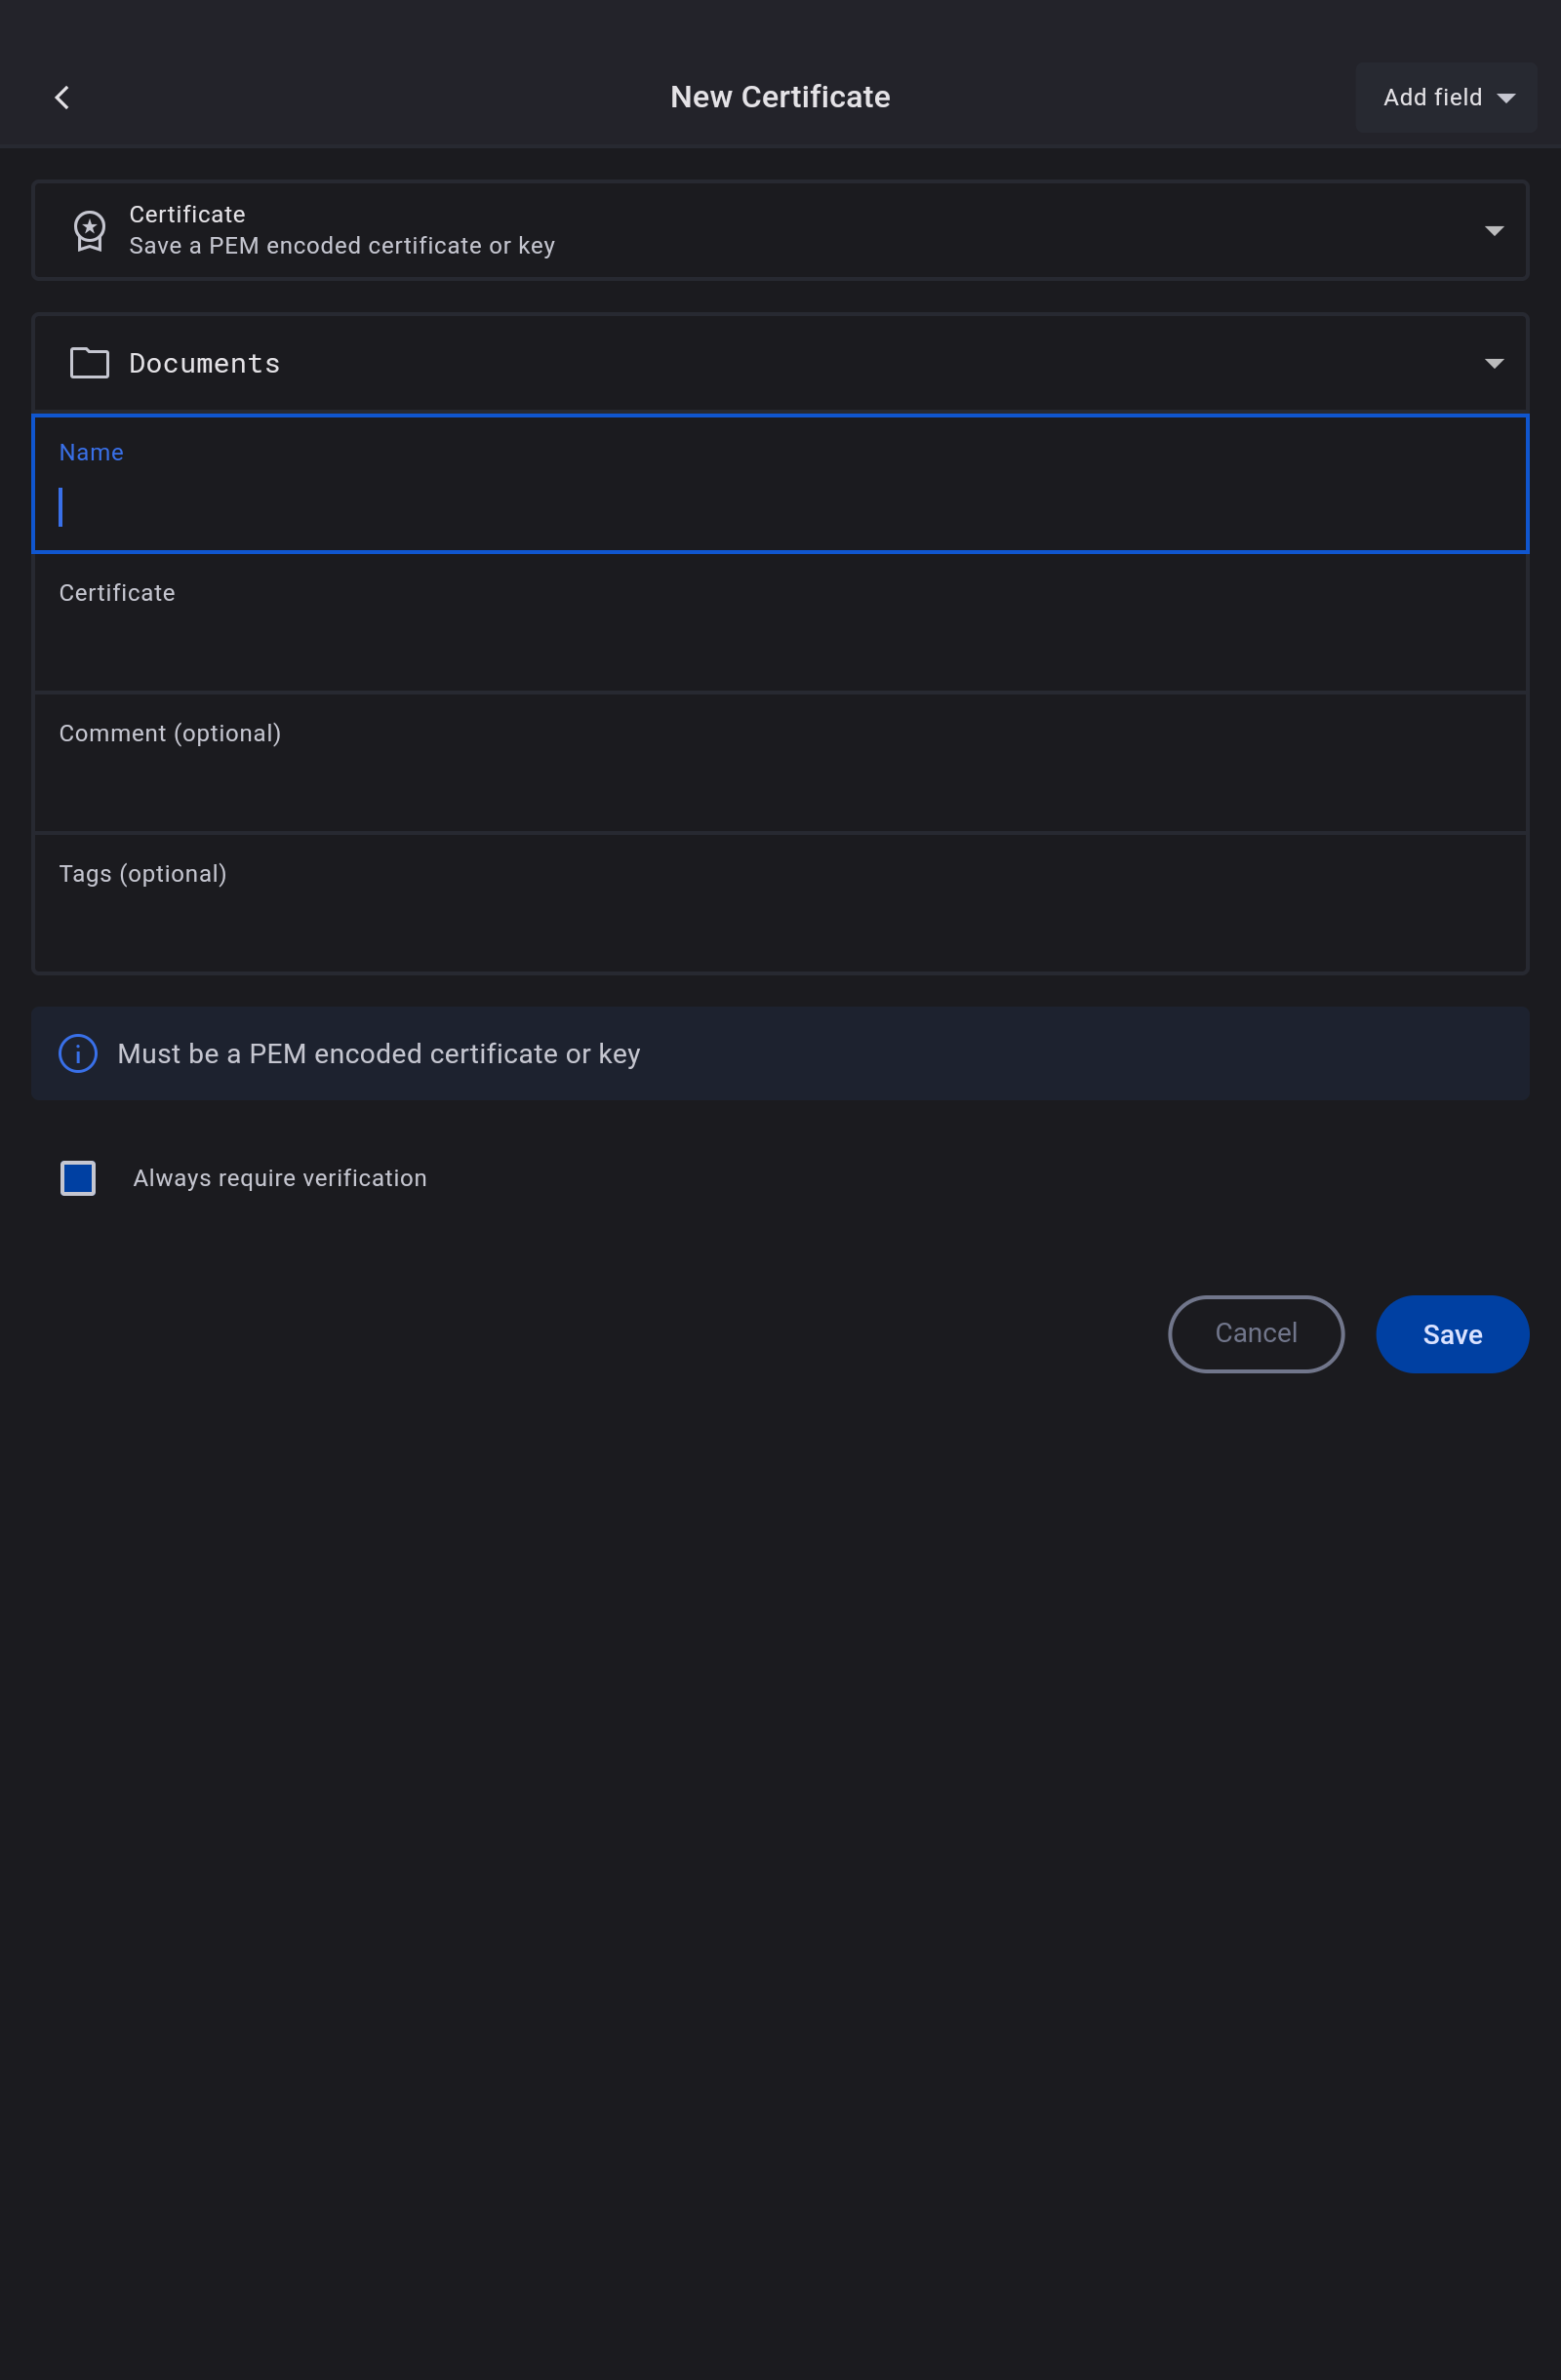The height and width of the screenshot is (2380, 1561).
Task: Click the blue info circle icon
Action: click(78, 1053)
